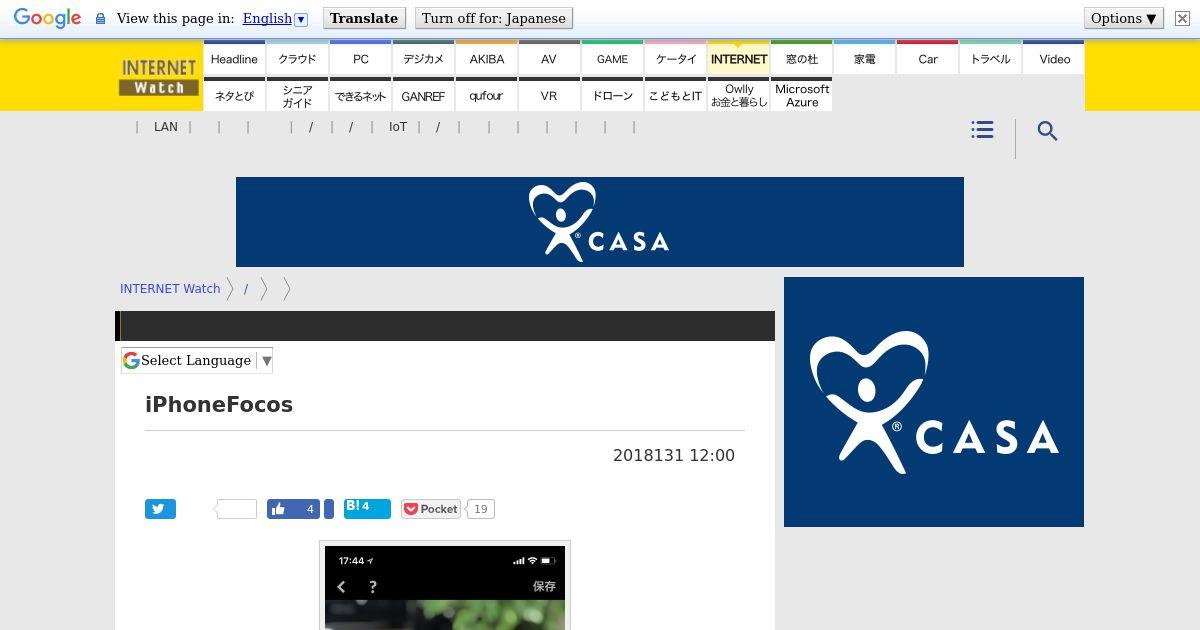
Task: Click Turn off for: Japanese
Action: pos(493,18)
